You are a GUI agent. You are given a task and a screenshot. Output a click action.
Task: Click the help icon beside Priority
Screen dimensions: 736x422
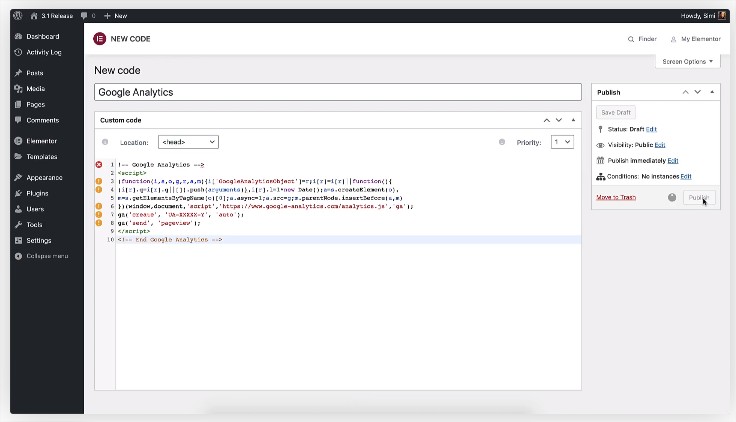pos(502,142)
